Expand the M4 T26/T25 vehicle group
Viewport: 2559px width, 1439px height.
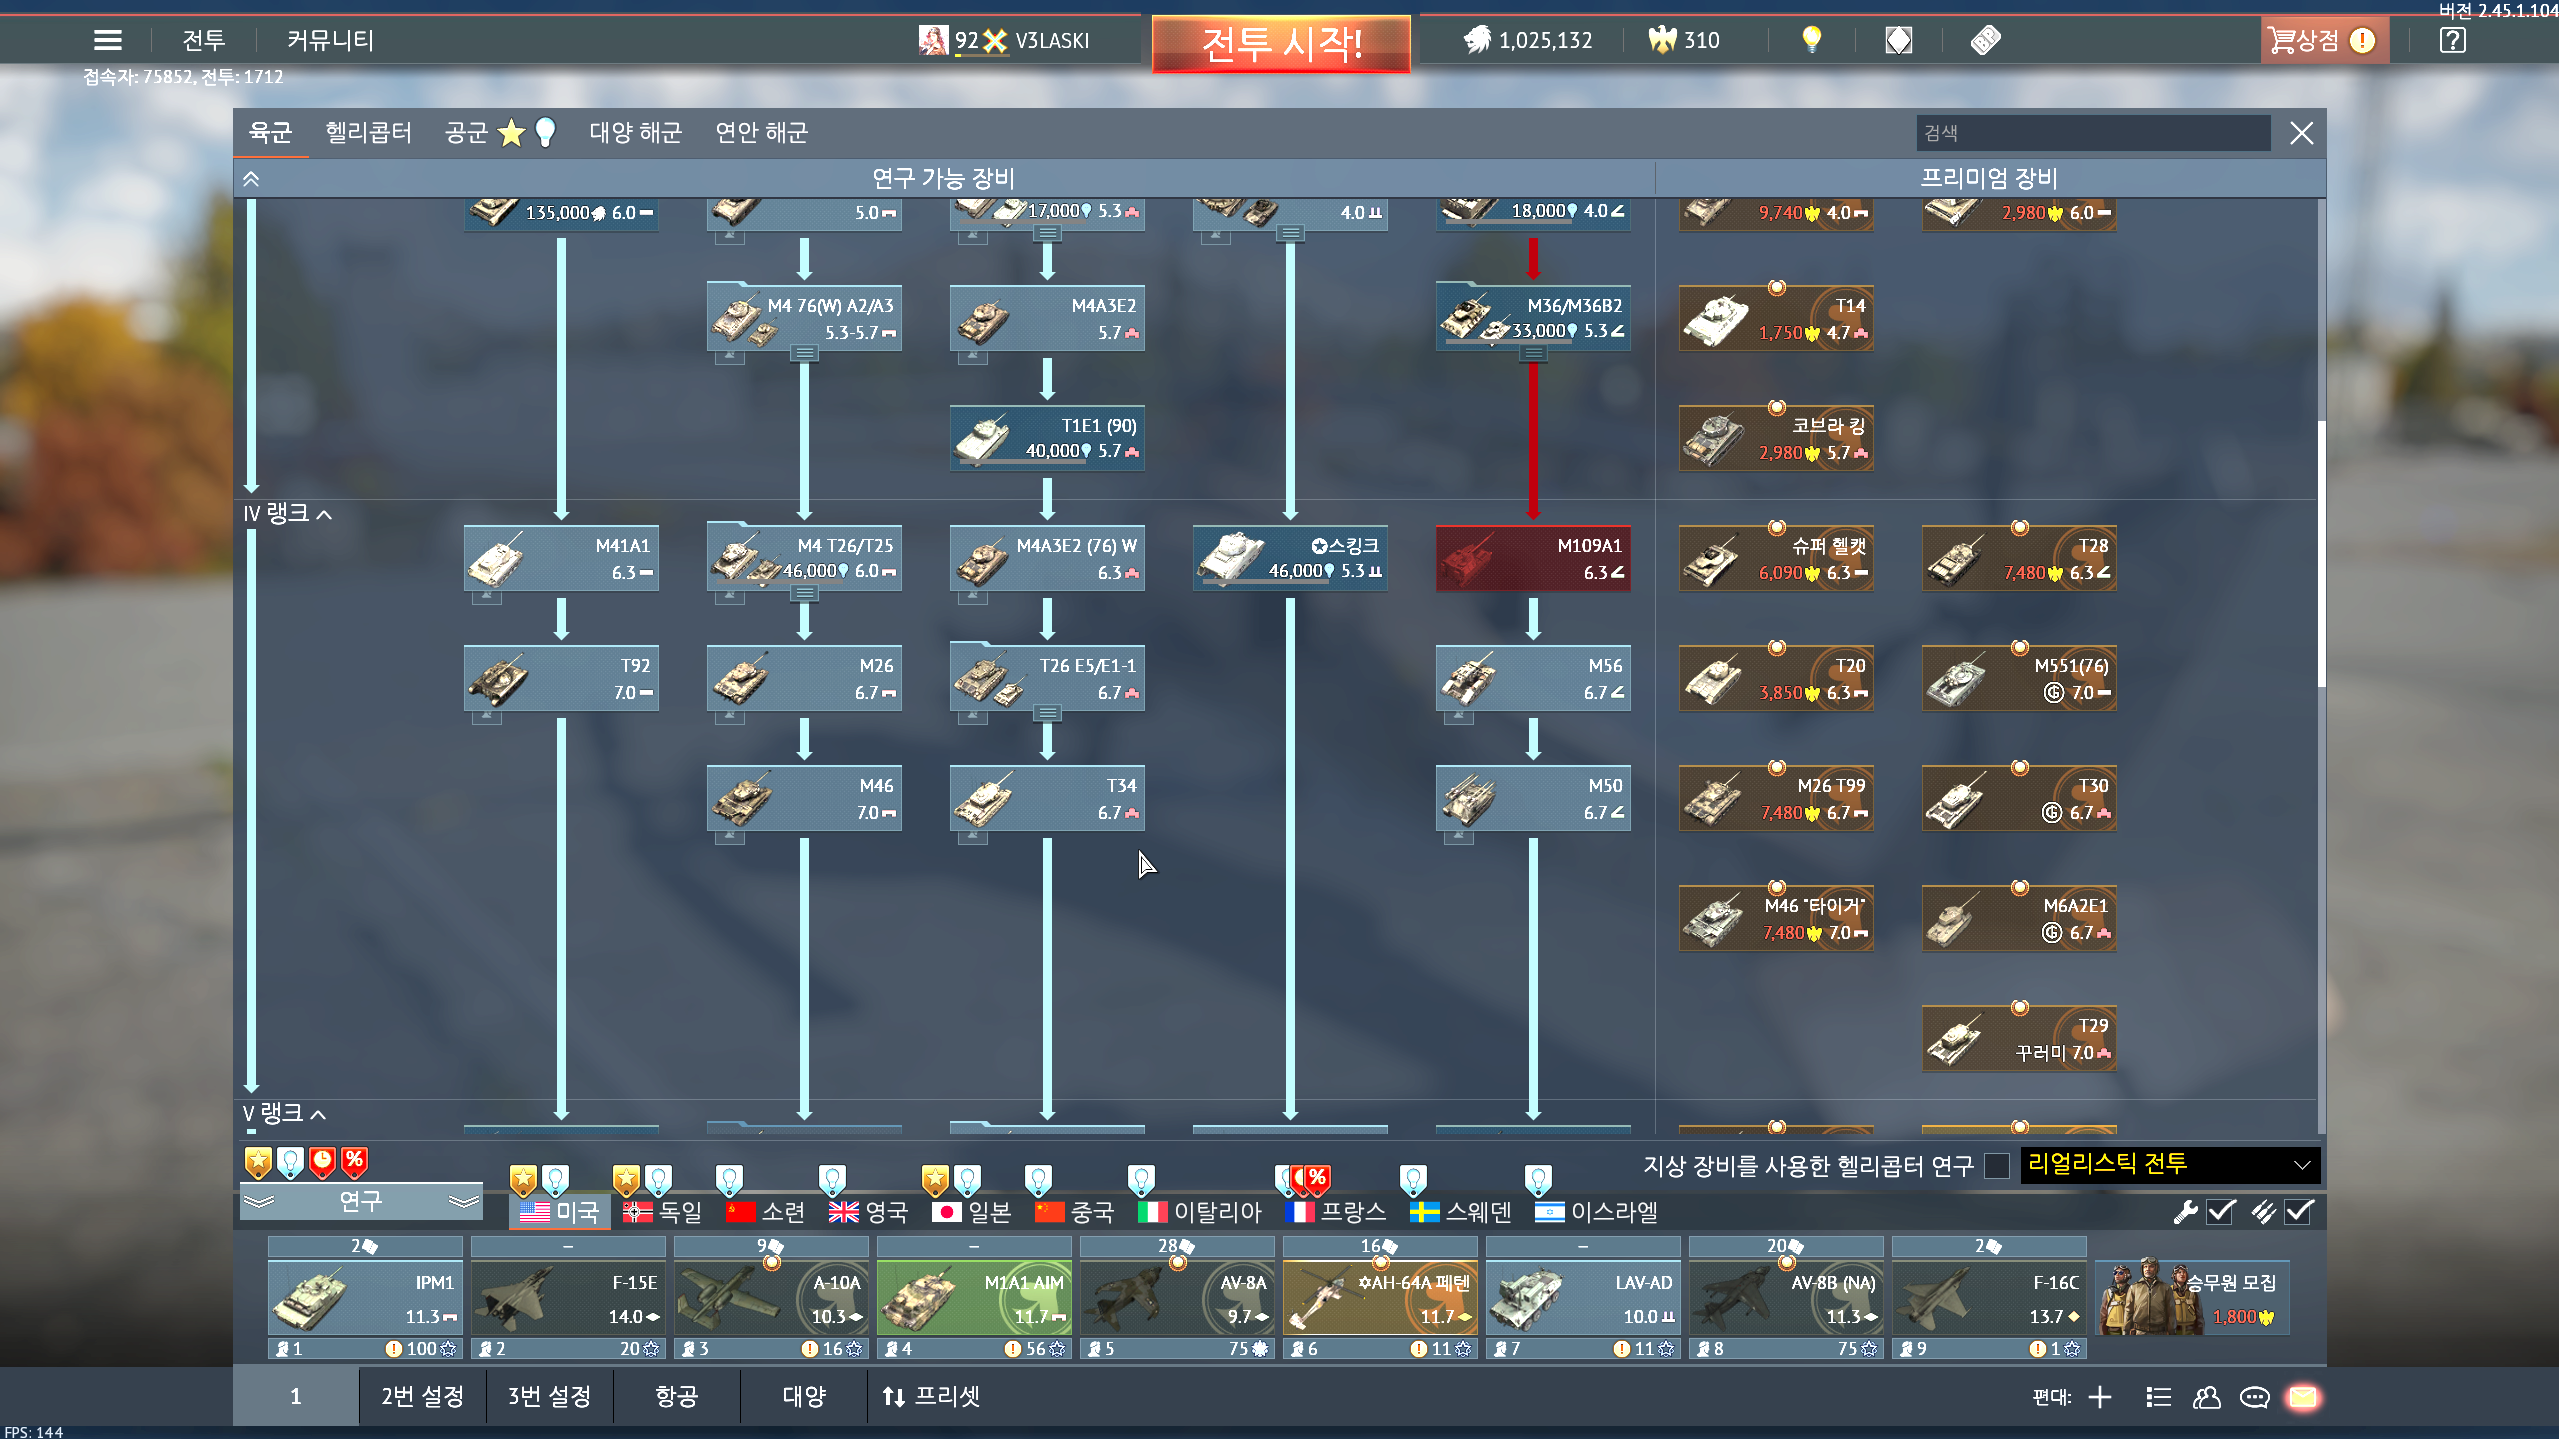pos(804,593)
